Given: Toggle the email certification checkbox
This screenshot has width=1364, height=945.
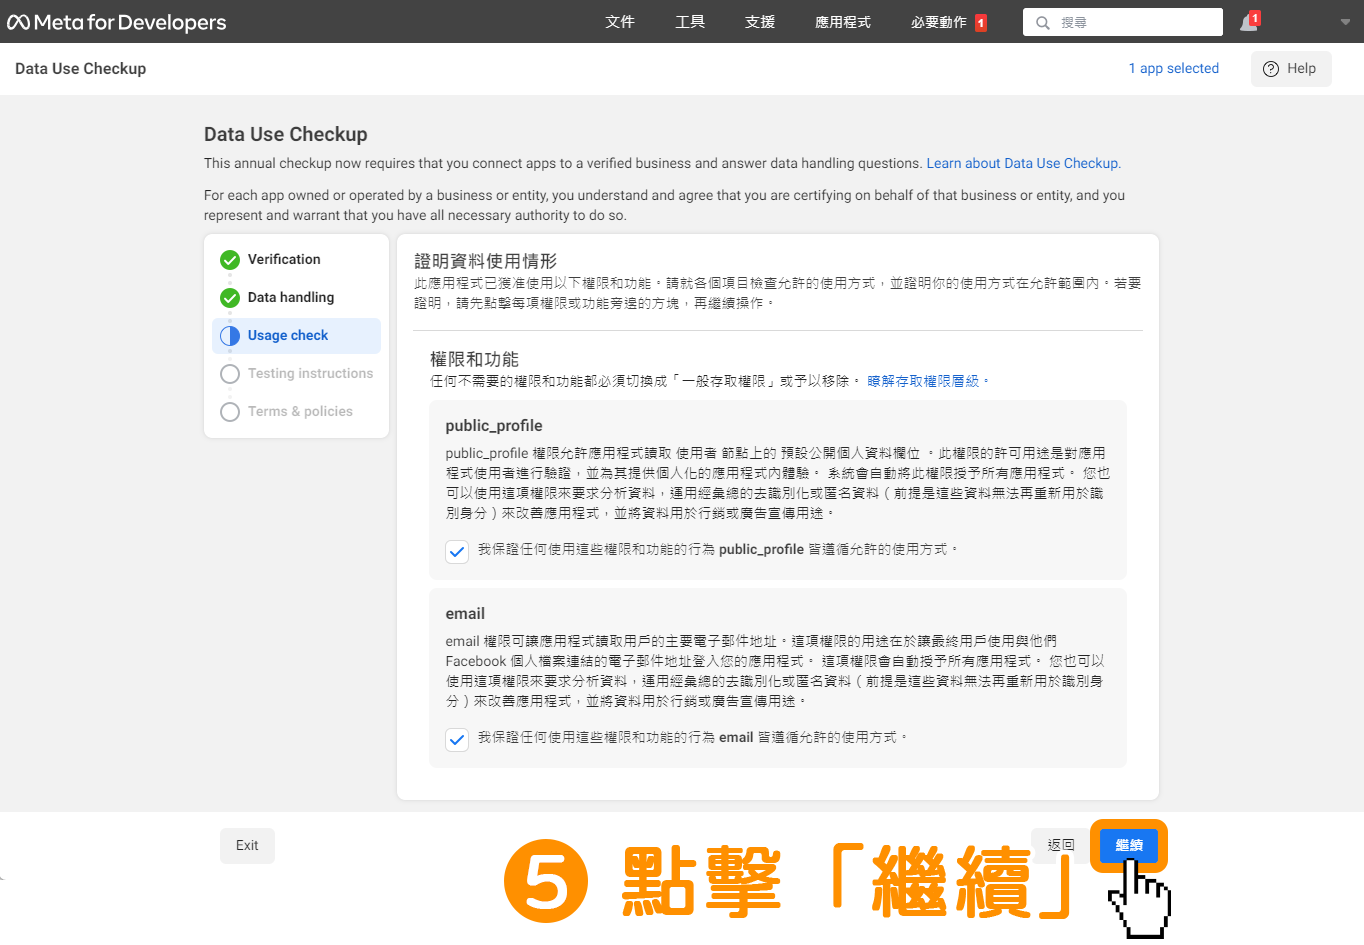Looking at the screenshot, I should [457, 739].
